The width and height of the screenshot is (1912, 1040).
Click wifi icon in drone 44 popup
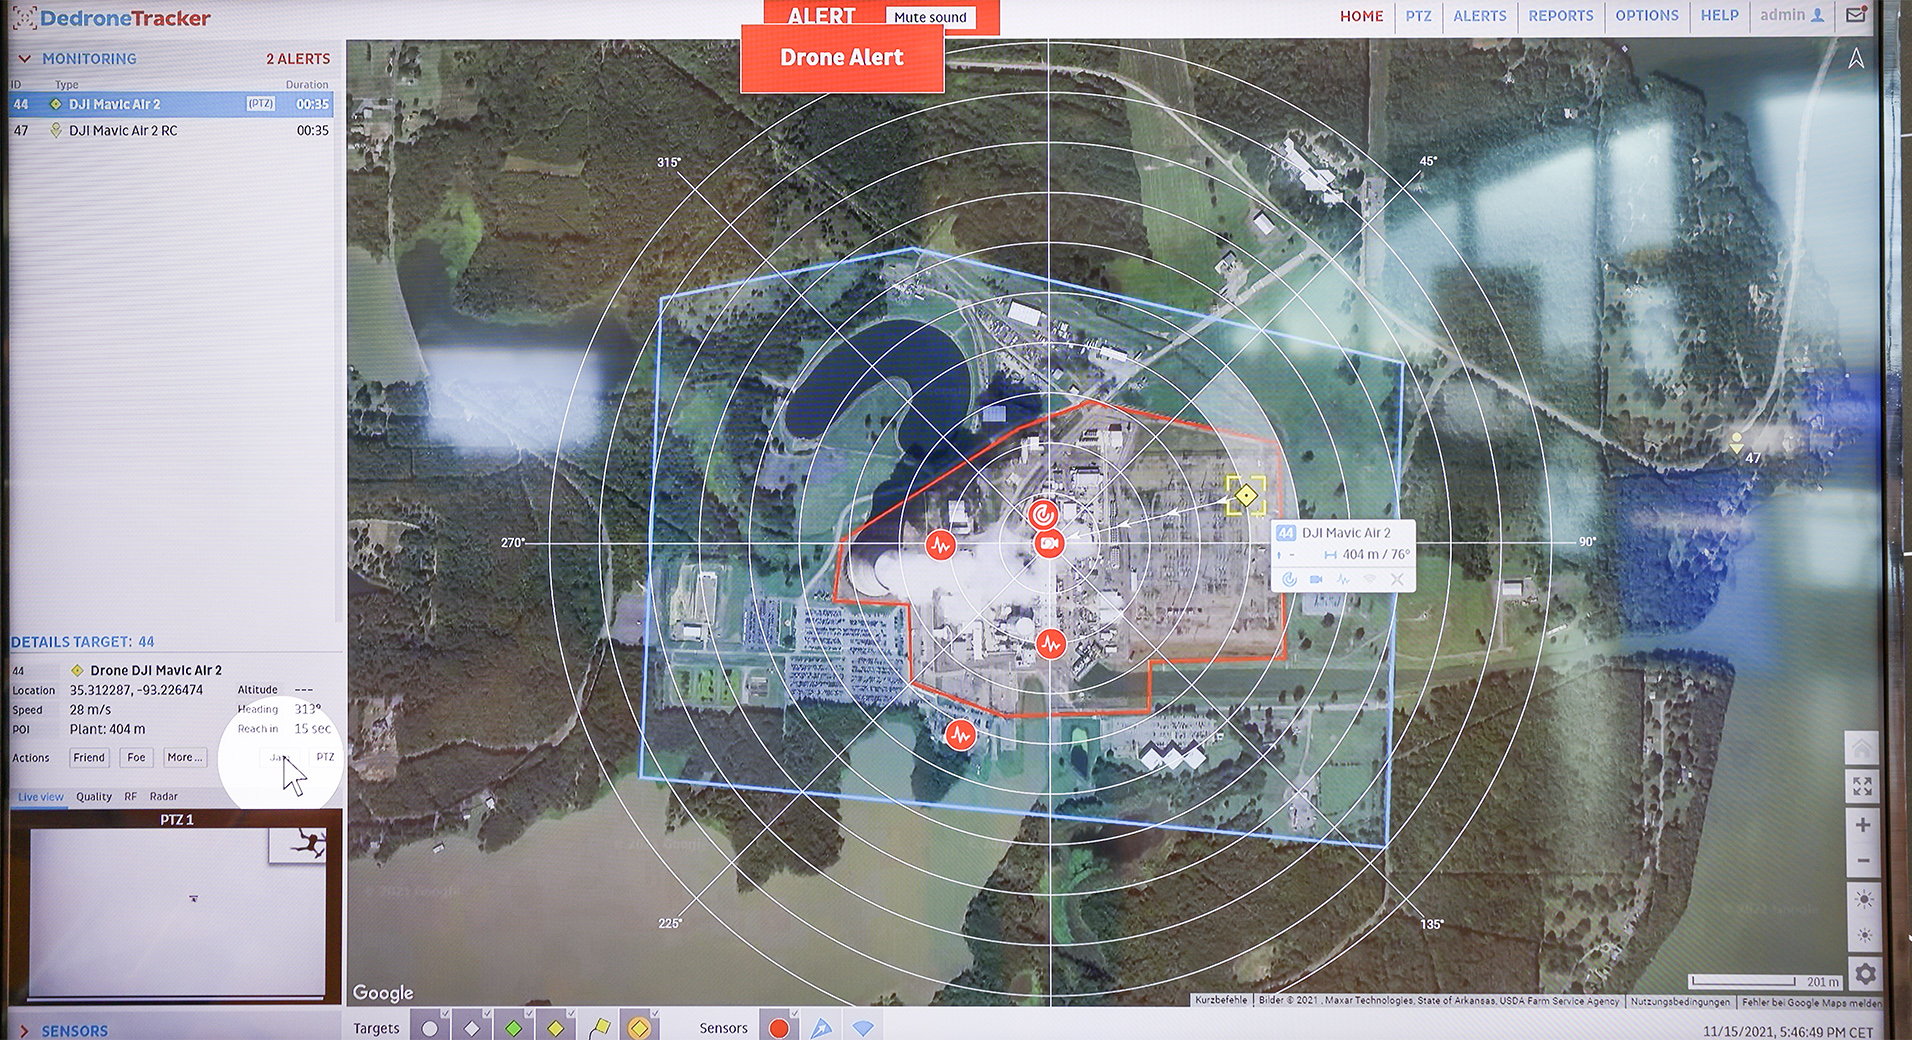pos(1370,579)
